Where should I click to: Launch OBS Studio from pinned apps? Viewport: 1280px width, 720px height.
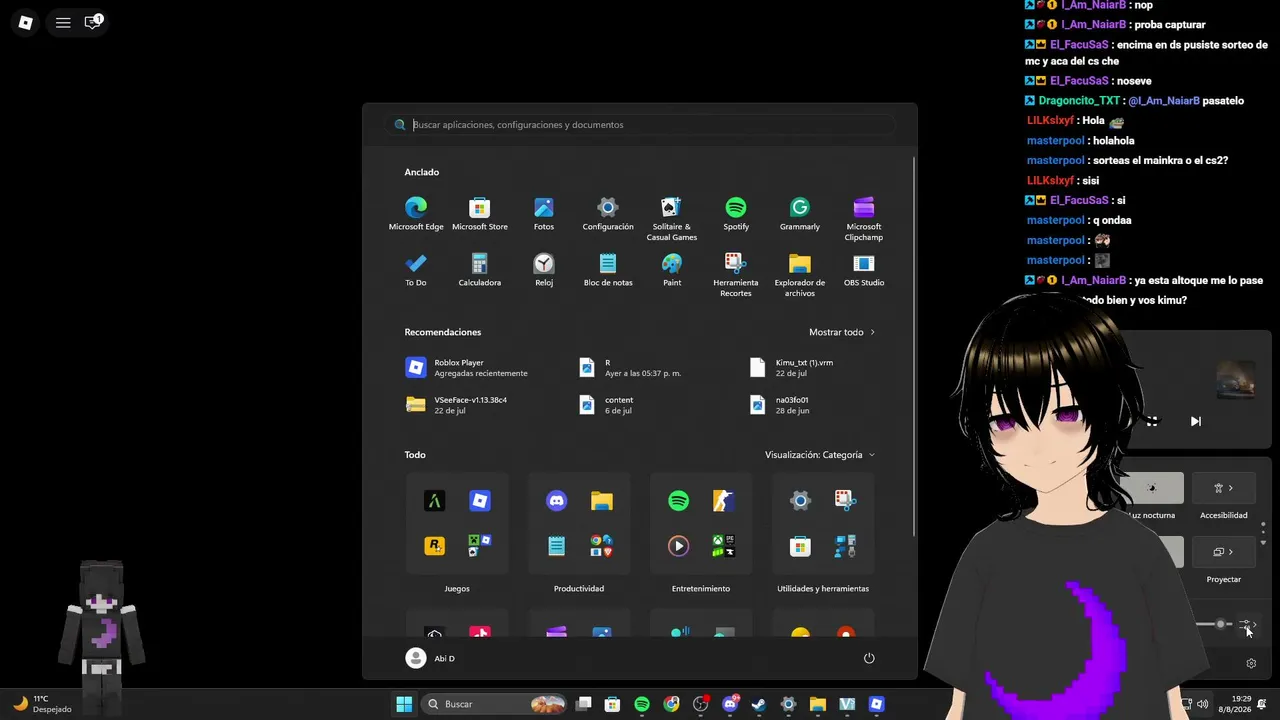[864, 270]
